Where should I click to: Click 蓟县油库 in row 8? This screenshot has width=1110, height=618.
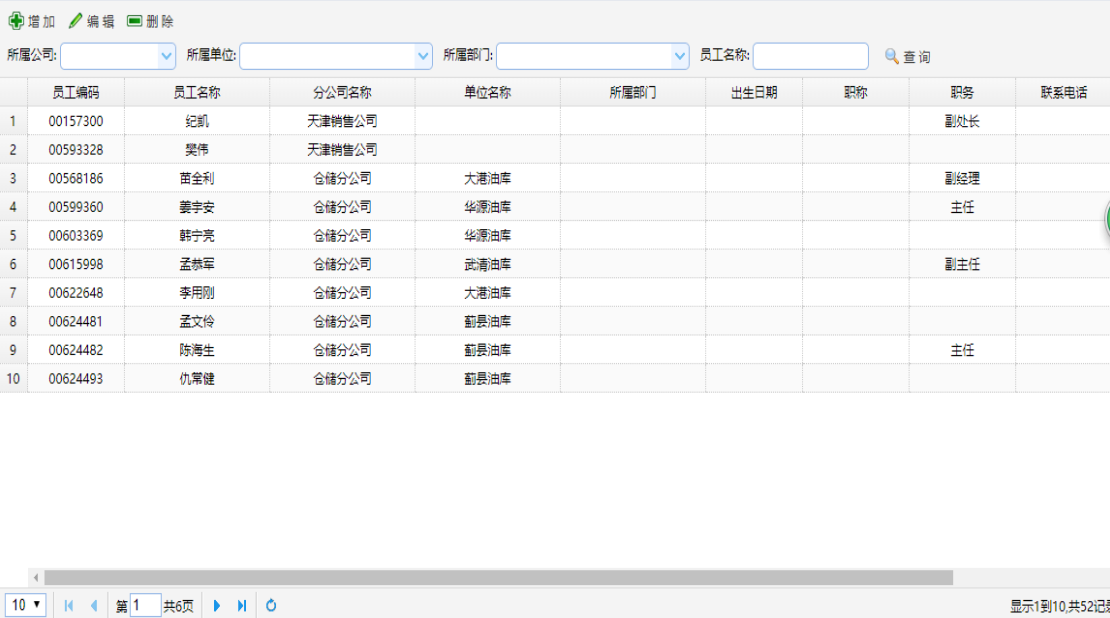tap(488, 321)
